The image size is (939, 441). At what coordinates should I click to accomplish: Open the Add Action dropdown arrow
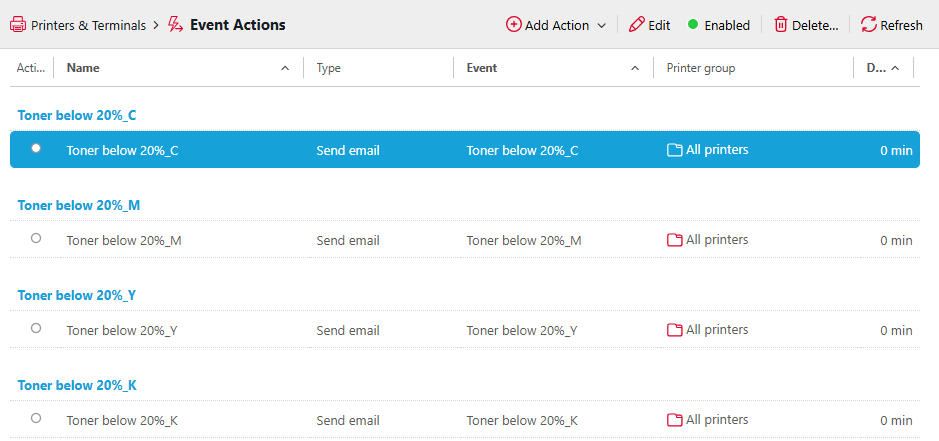[x=602, y=26]
